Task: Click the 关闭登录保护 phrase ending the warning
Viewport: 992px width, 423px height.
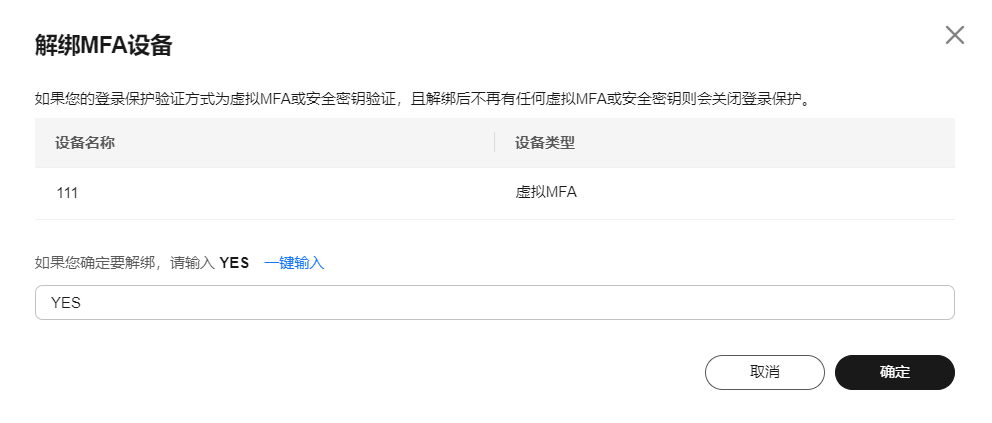Action: [x=772, y=99]
